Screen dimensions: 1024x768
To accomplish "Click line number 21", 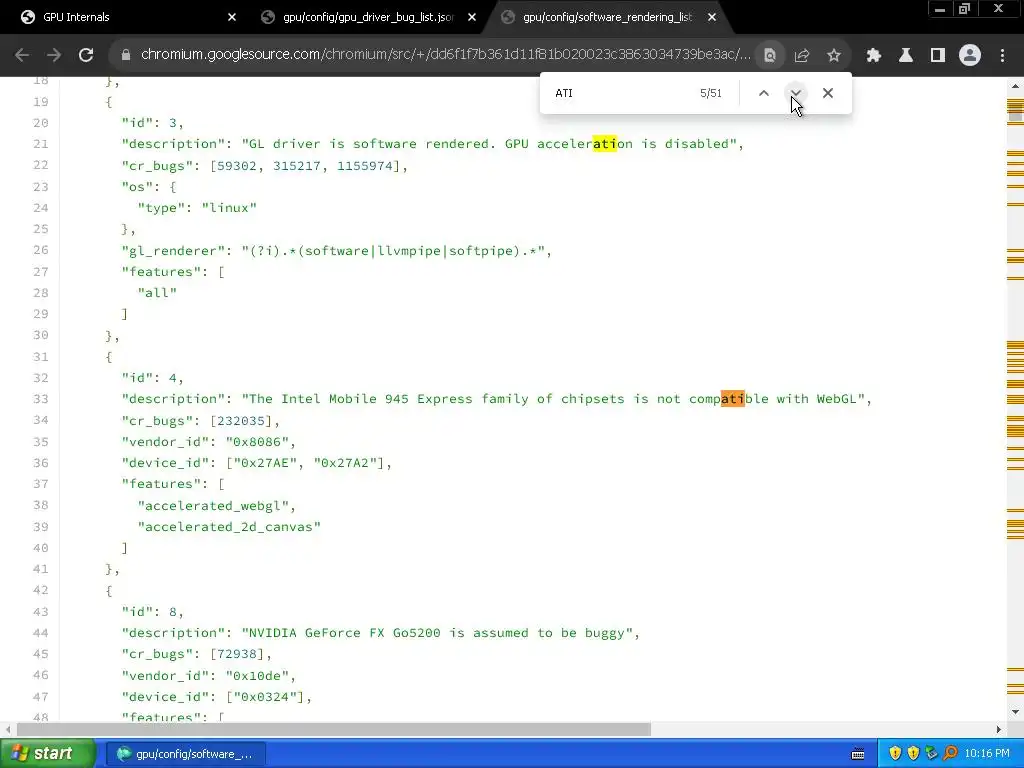I will (x=40, y=144).
